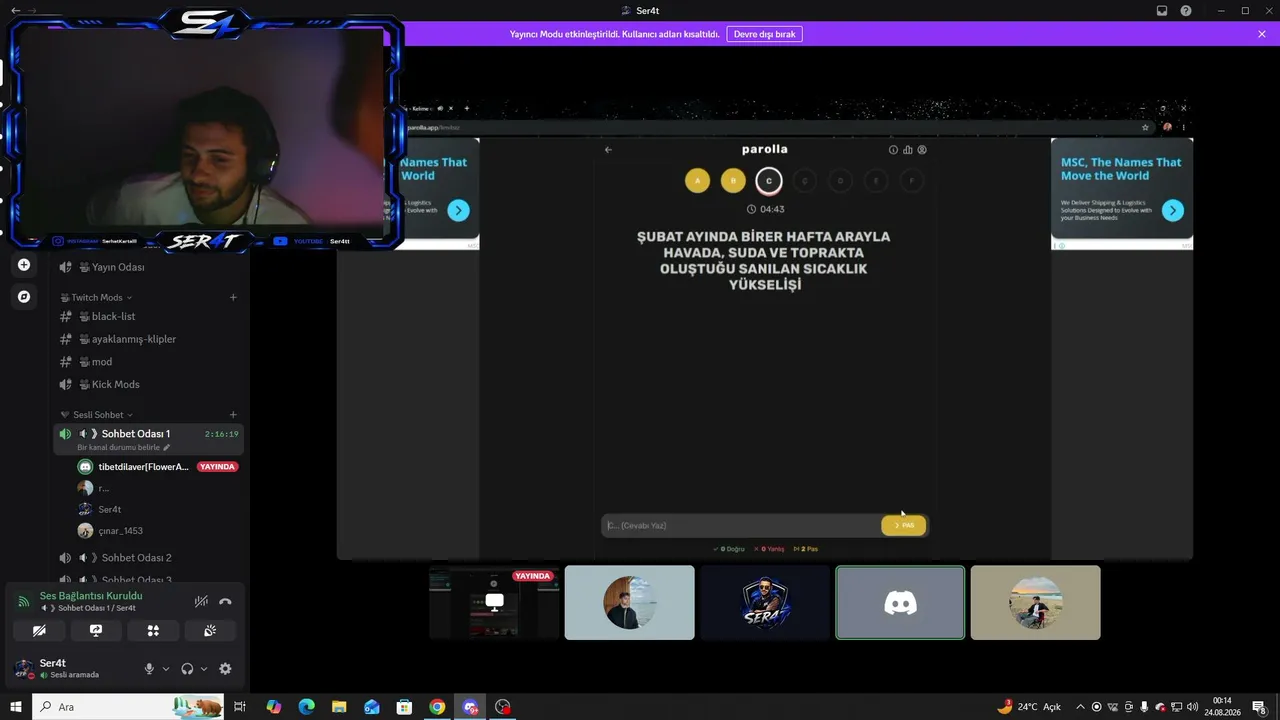Screen dimensions: 1280x720
Task: Select the current letter C circle
Action: coord(769,181)
